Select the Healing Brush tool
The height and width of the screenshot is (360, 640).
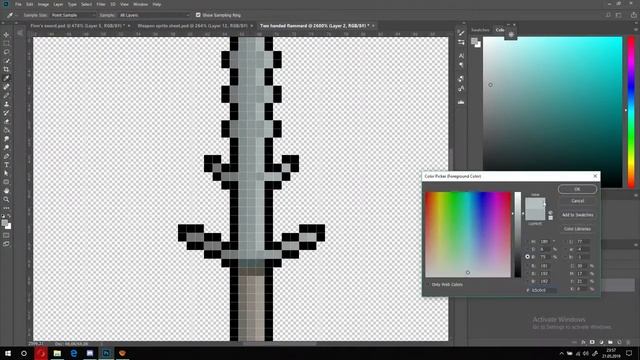pos(6,87)
